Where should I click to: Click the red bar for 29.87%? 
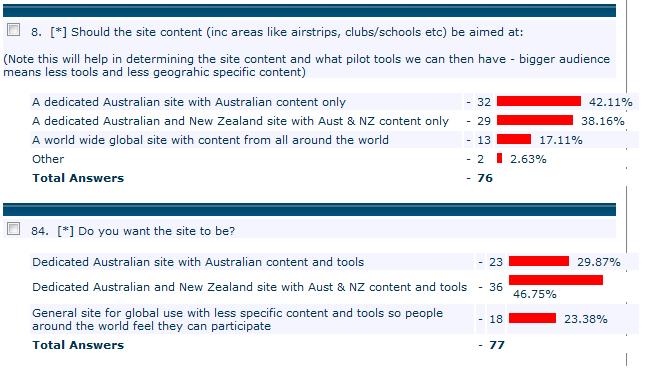point(539,261)
